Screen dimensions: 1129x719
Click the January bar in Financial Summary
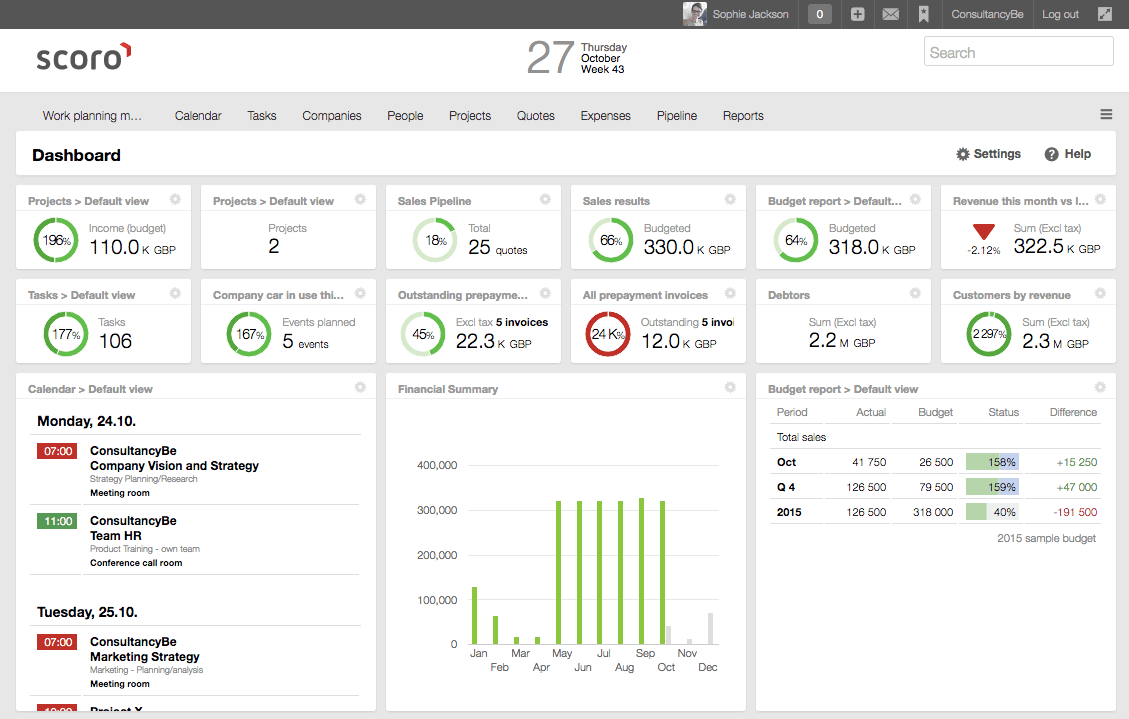(474, 615)
